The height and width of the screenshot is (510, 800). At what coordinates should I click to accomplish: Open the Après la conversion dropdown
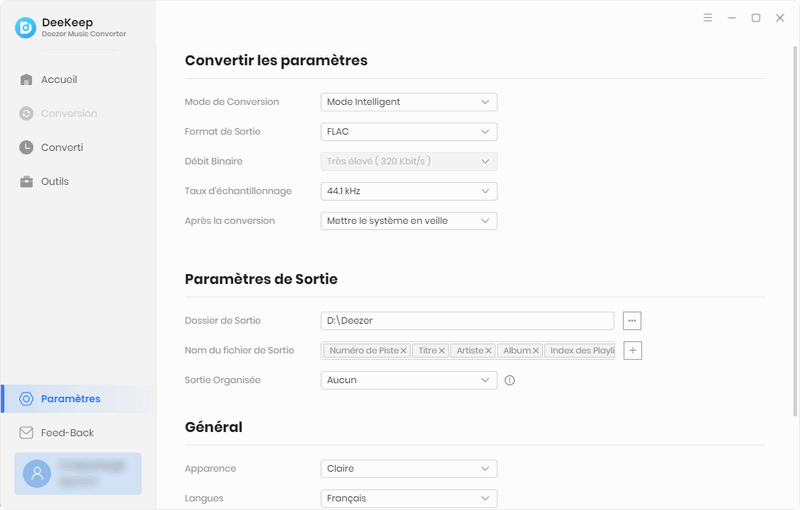[409, 221]
